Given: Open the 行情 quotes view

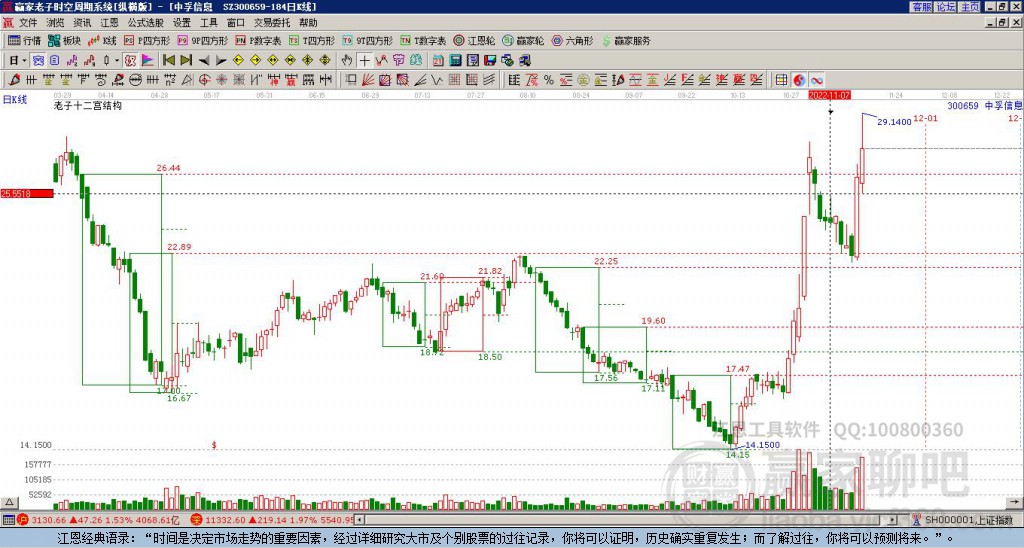Looking at the screenshot, I should click(24, 40).
